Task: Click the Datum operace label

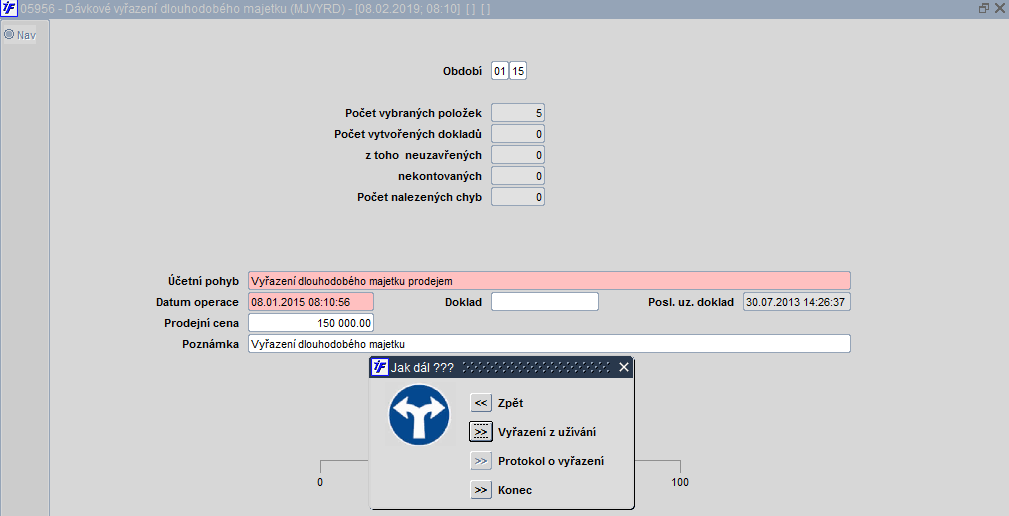Action: click(197, 302)
